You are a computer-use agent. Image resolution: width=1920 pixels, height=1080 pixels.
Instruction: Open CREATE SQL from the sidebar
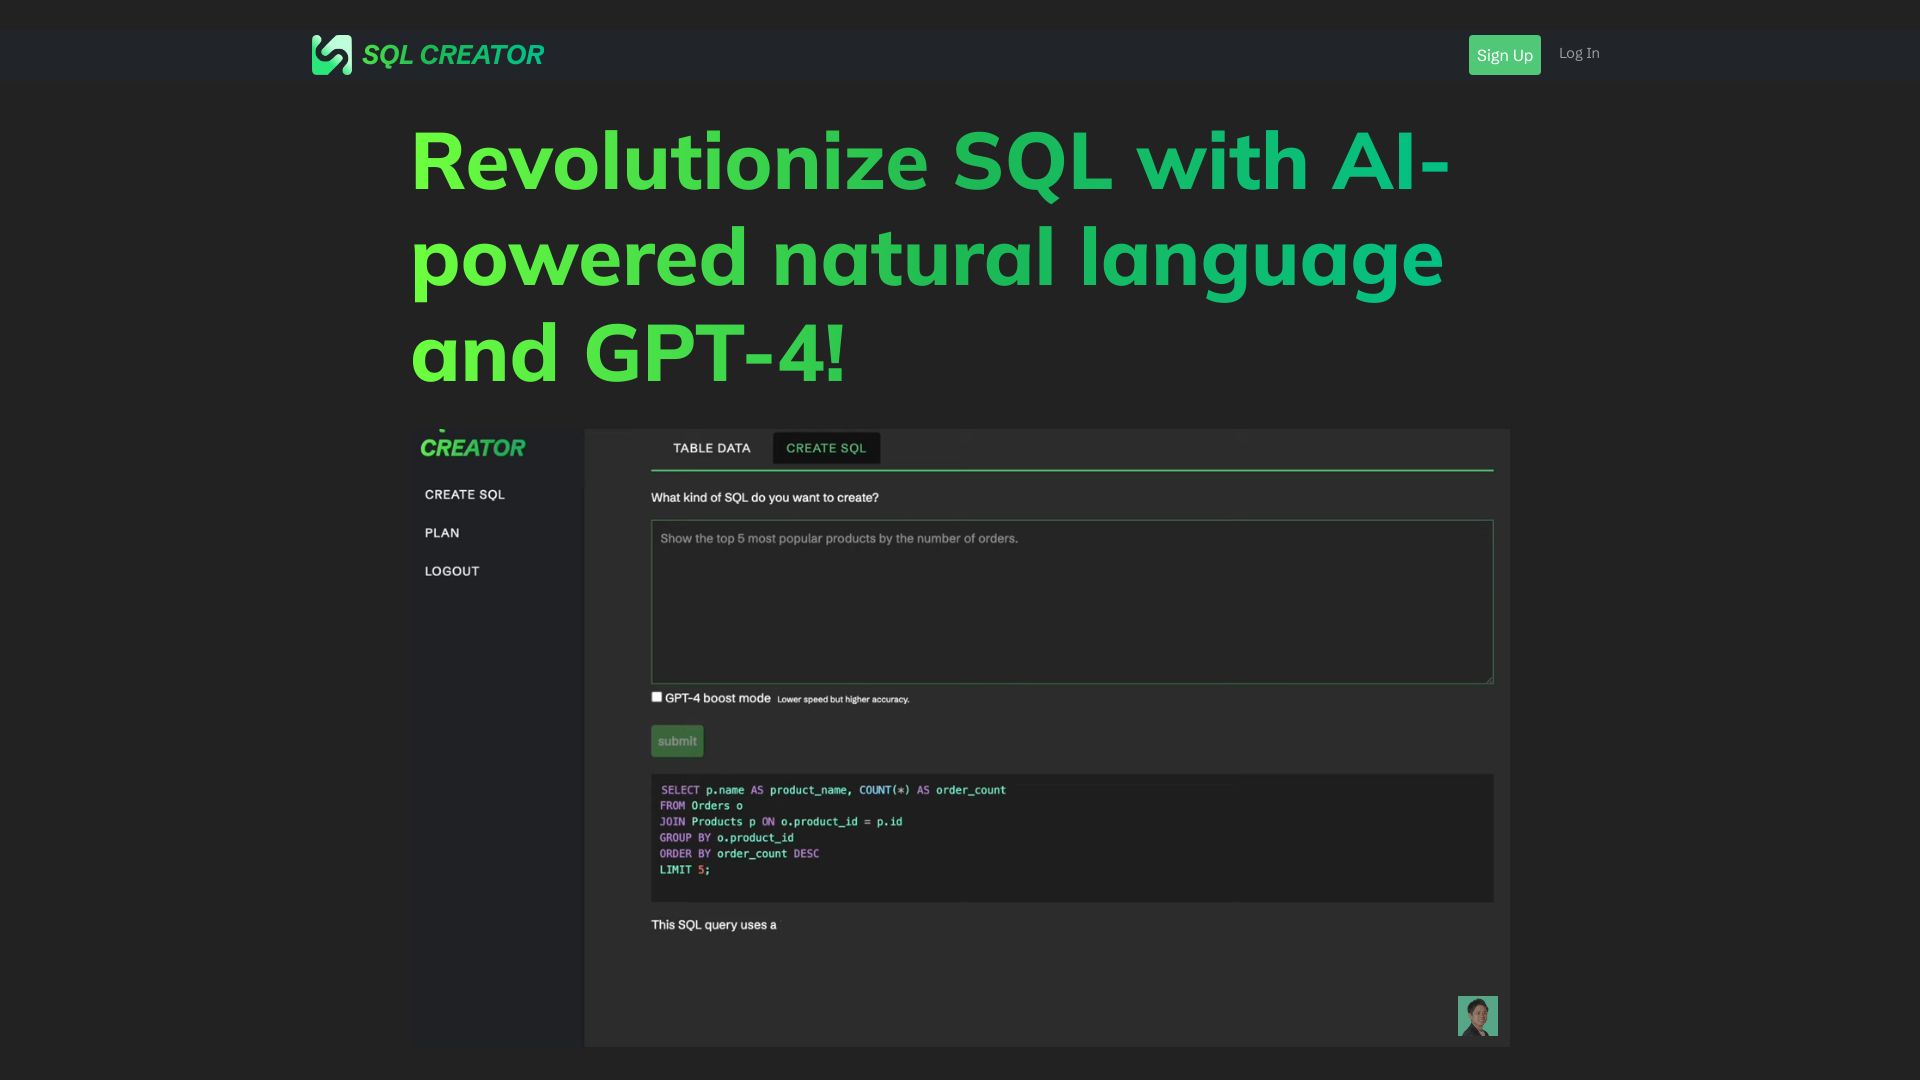point(463,494)
